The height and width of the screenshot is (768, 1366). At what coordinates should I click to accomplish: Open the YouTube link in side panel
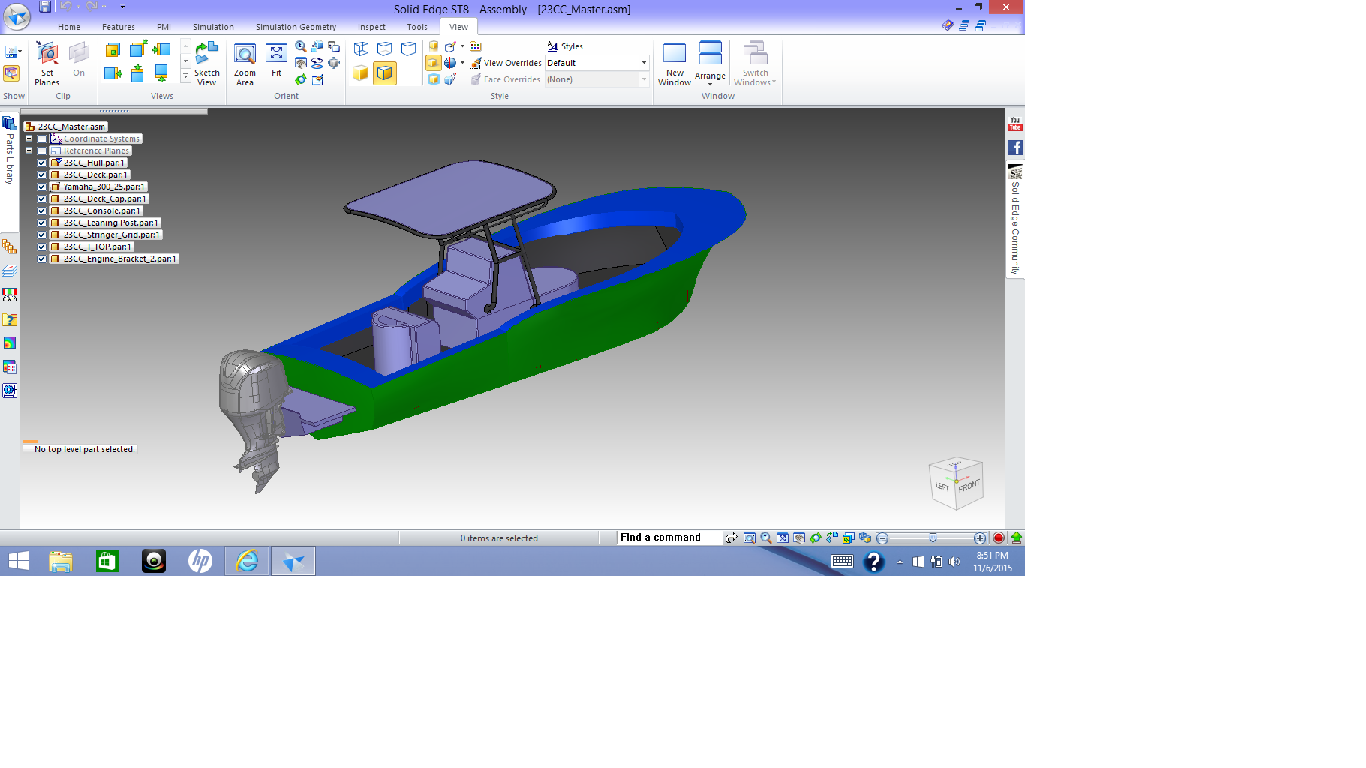pos(1015,125)
